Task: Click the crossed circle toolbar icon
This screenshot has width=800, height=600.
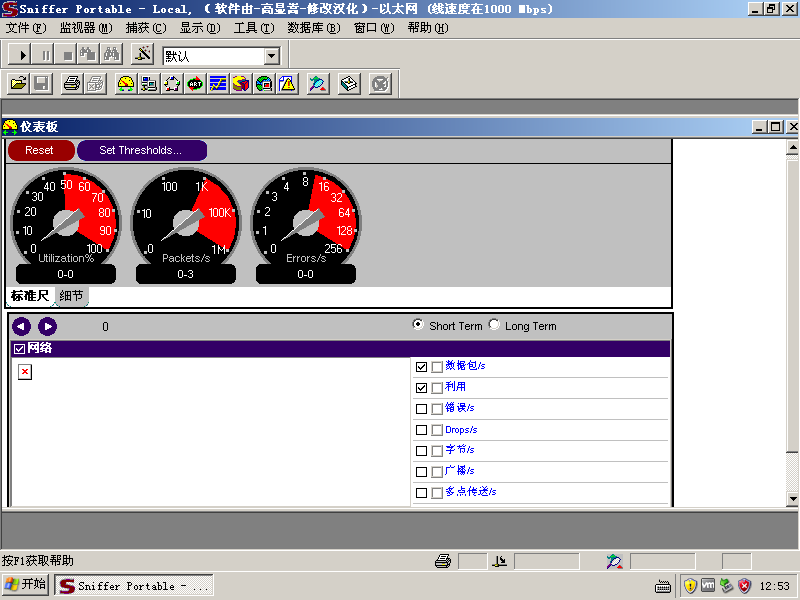Action: [x=381, y=84]
